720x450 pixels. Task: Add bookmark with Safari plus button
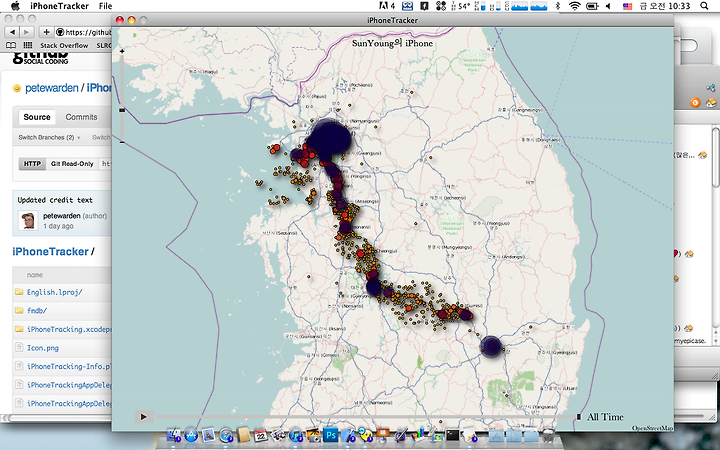46,32
